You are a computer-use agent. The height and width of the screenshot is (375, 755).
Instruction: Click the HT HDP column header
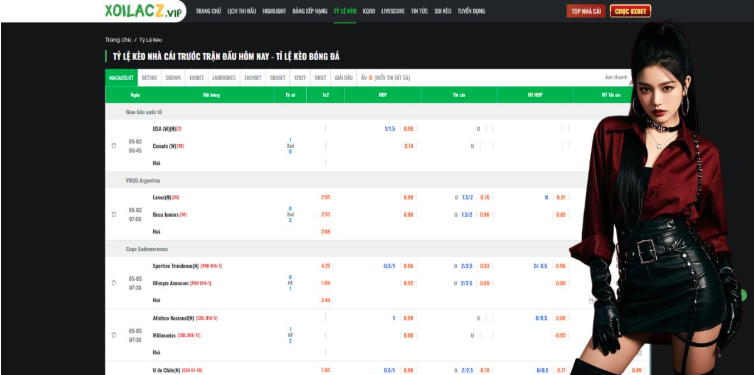click(x=535, y=95)
